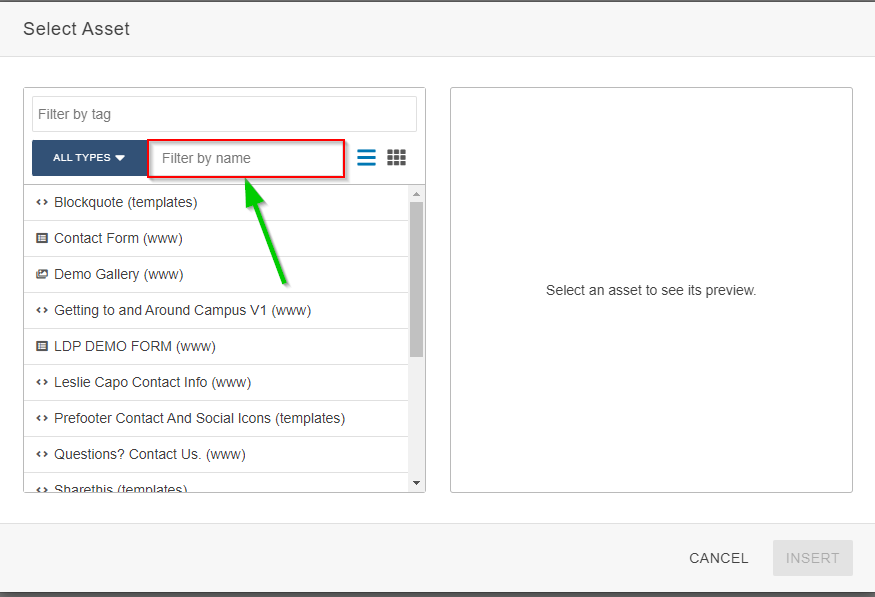
Task: Click code icon beside Leslie Capo Contact Info
Action: (x=42, y=382)
